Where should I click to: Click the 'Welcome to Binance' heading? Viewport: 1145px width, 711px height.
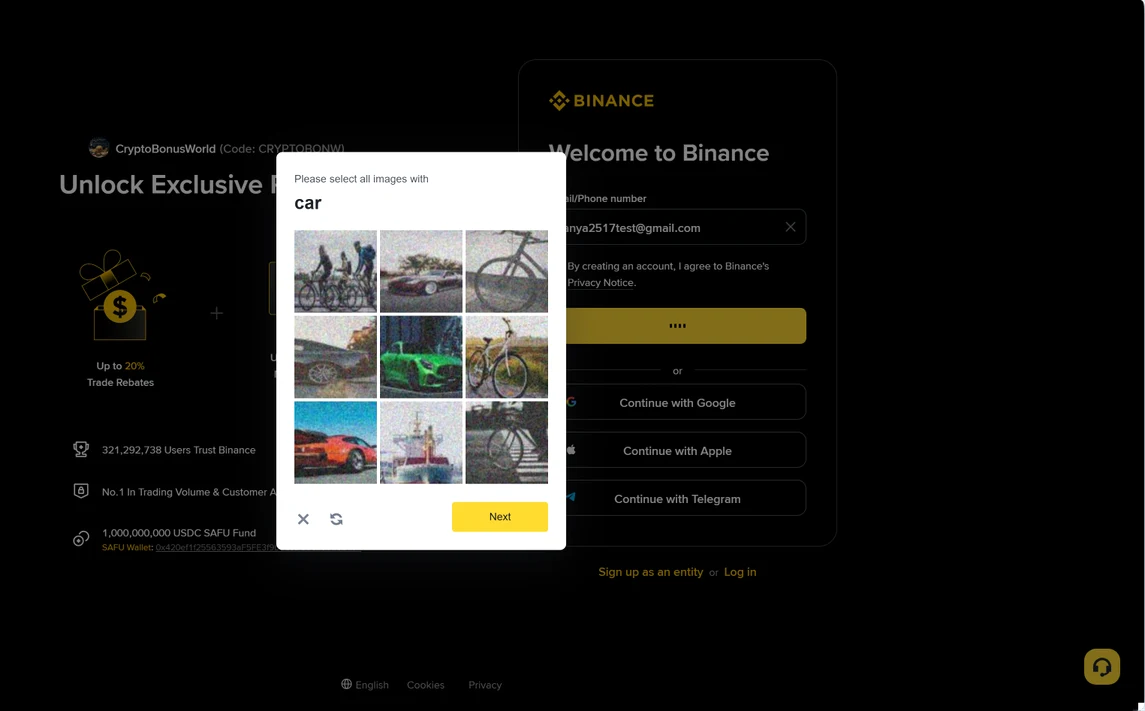coord(659,153)
